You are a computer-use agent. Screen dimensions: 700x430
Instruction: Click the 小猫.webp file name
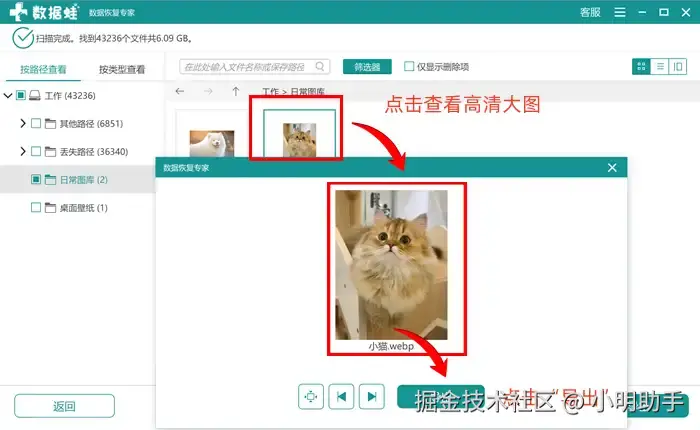coord(391,346)
